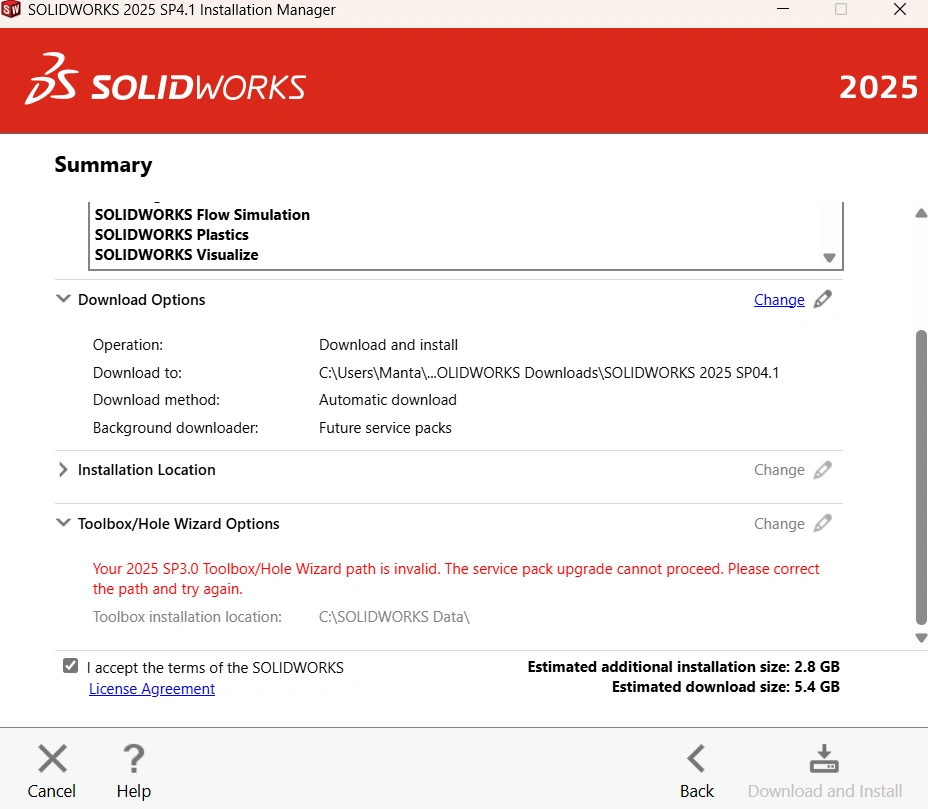Click the 'Future service packs' value

(385, 428)
